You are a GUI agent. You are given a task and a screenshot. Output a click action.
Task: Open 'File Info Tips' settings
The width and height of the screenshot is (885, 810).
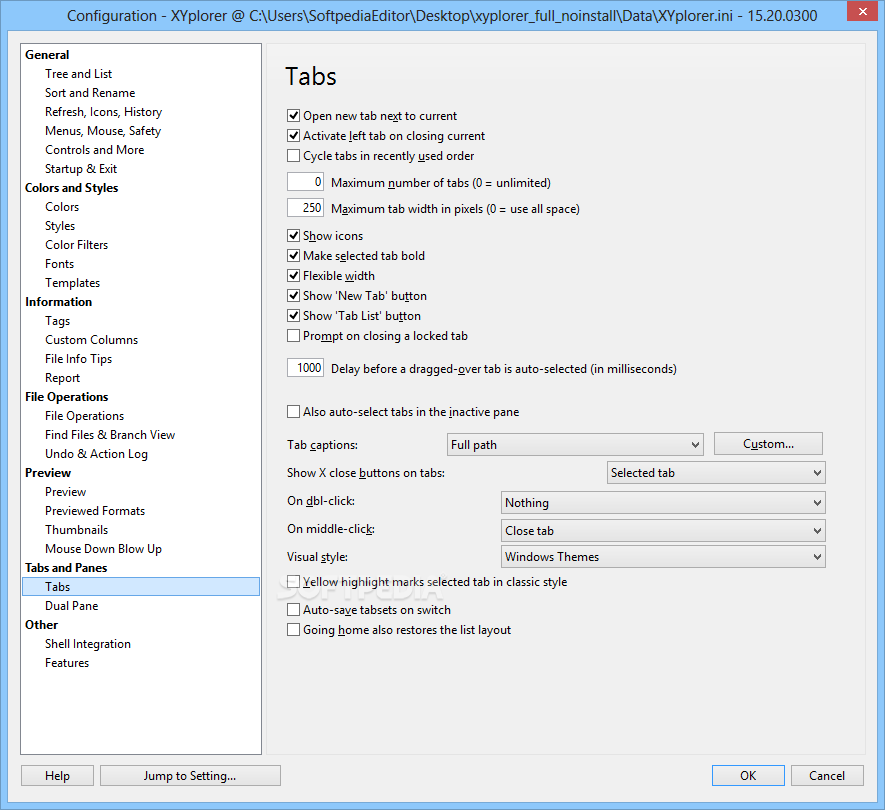click(78, 359)
